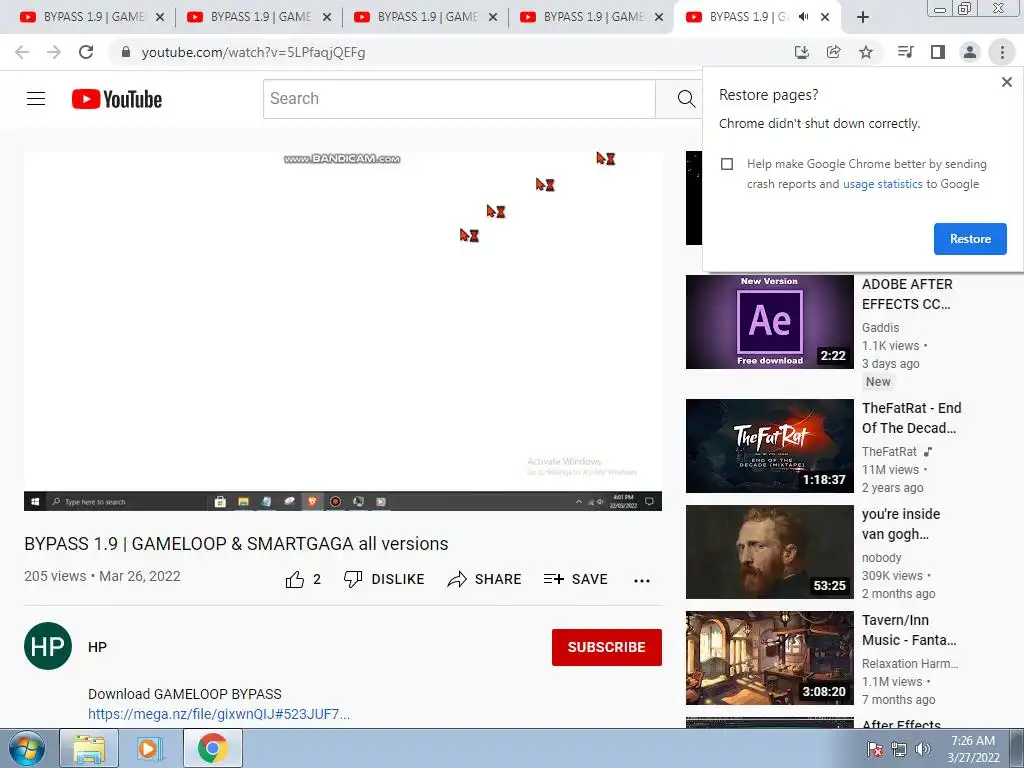Click the taskbar clock 7:26 AM
The width and height of the screenshot is (1024, 768).
pyautogui.click(x=973, y=748)
